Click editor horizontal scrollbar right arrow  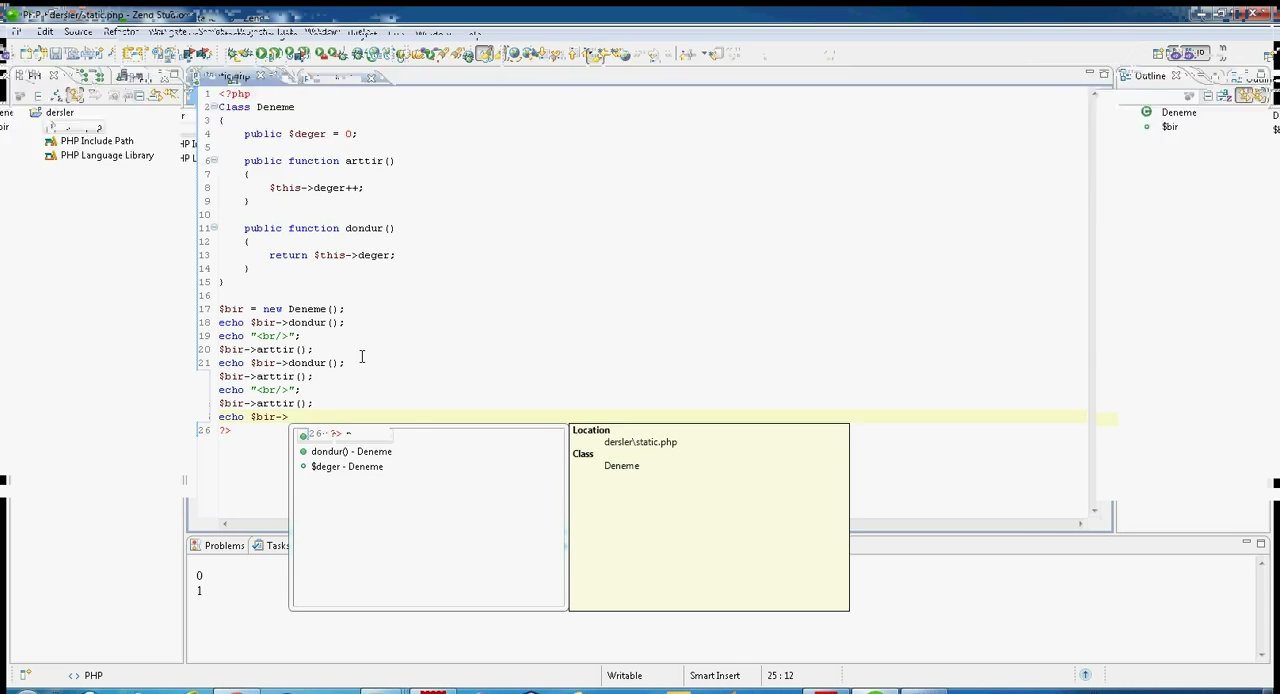1080,523
